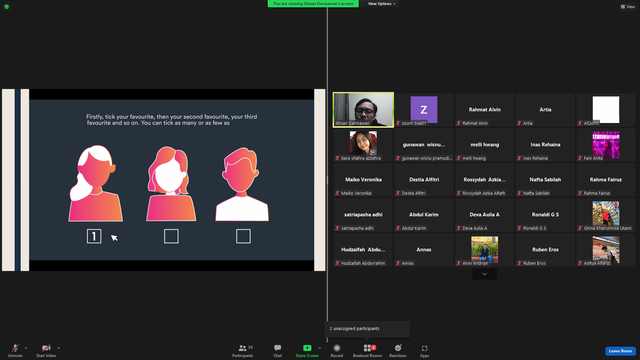Select Artia's participant tile
This screenshot has height=360, width=640.
[x=545, y=110]
